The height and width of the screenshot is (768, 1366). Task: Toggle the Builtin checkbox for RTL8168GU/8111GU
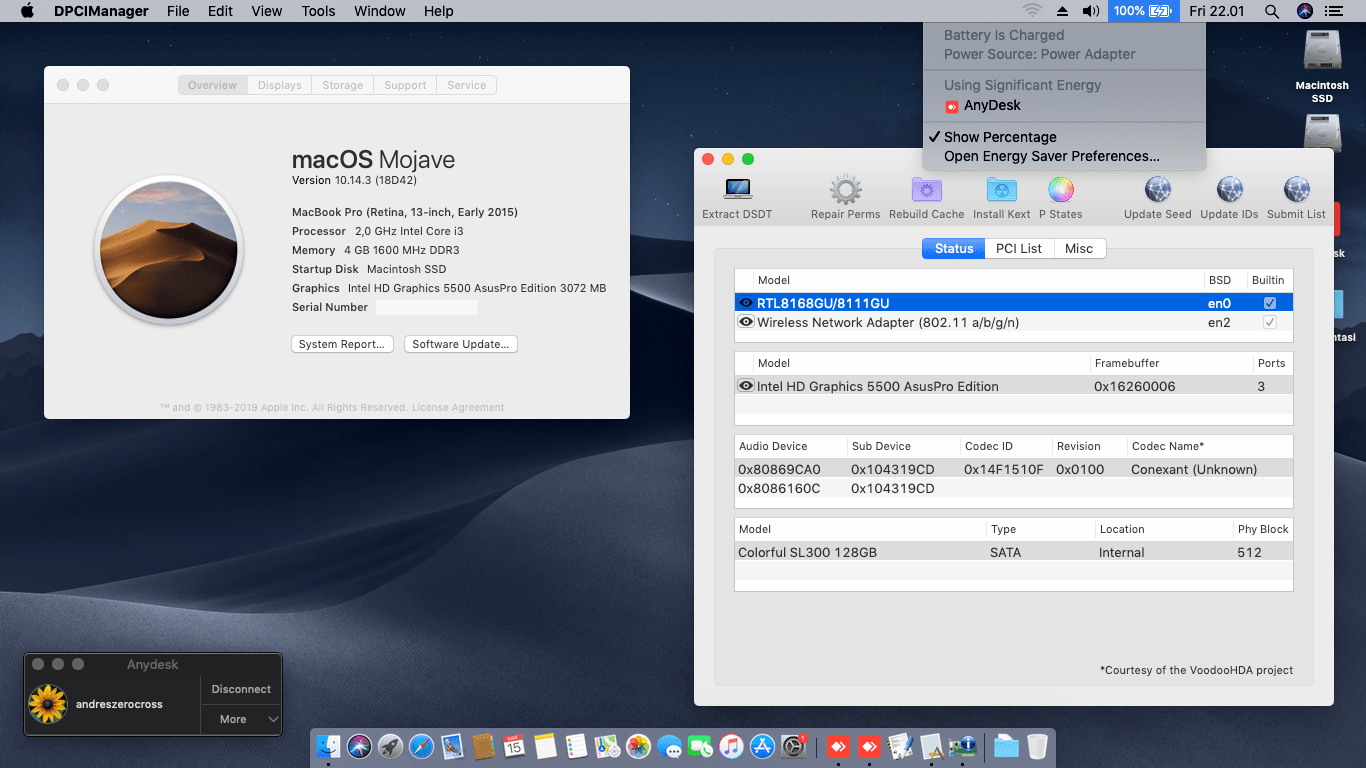1270,302
